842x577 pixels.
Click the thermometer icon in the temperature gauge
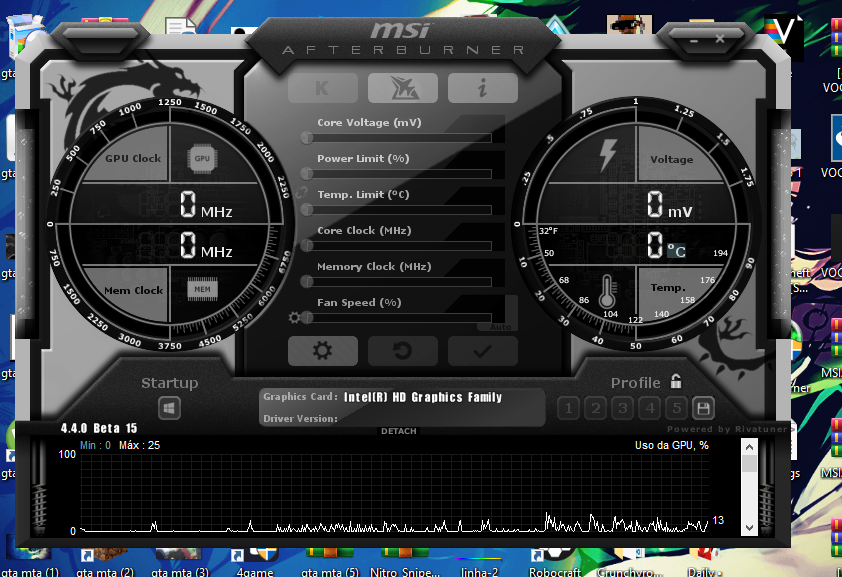click(x=607, y=291)
